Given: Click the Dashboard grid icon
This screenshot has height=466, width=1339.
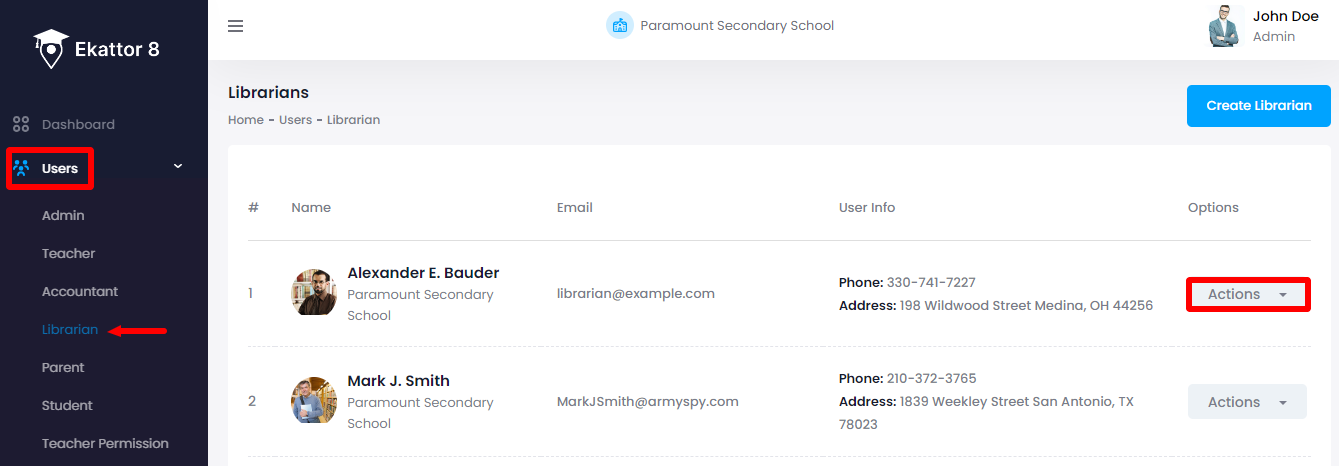Looking at the screenshot, I should [21, 125].
